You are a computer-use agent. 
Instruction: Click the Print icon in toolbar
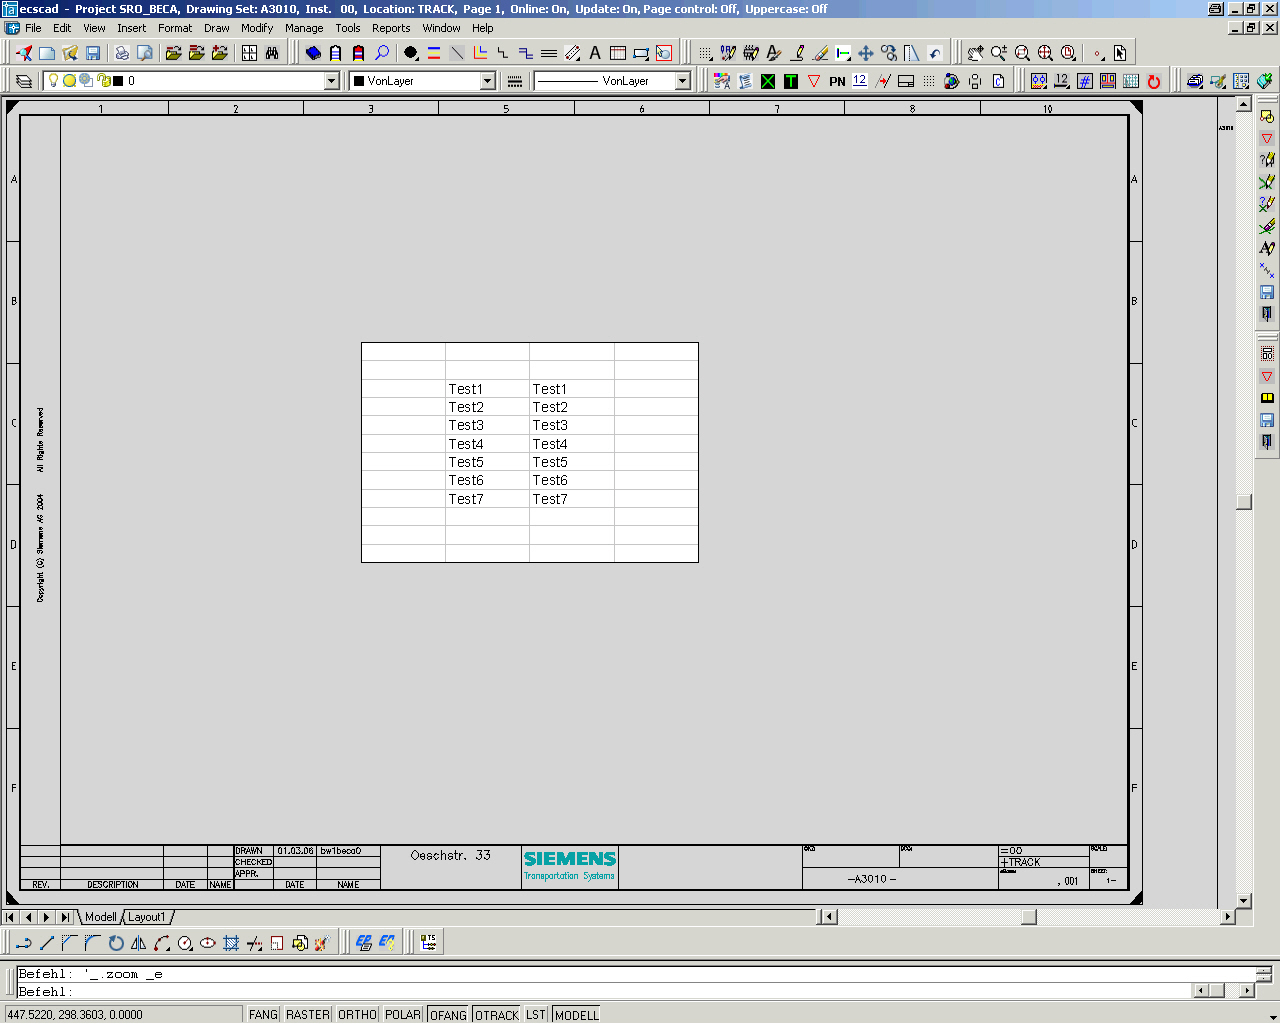click(122, 53)
